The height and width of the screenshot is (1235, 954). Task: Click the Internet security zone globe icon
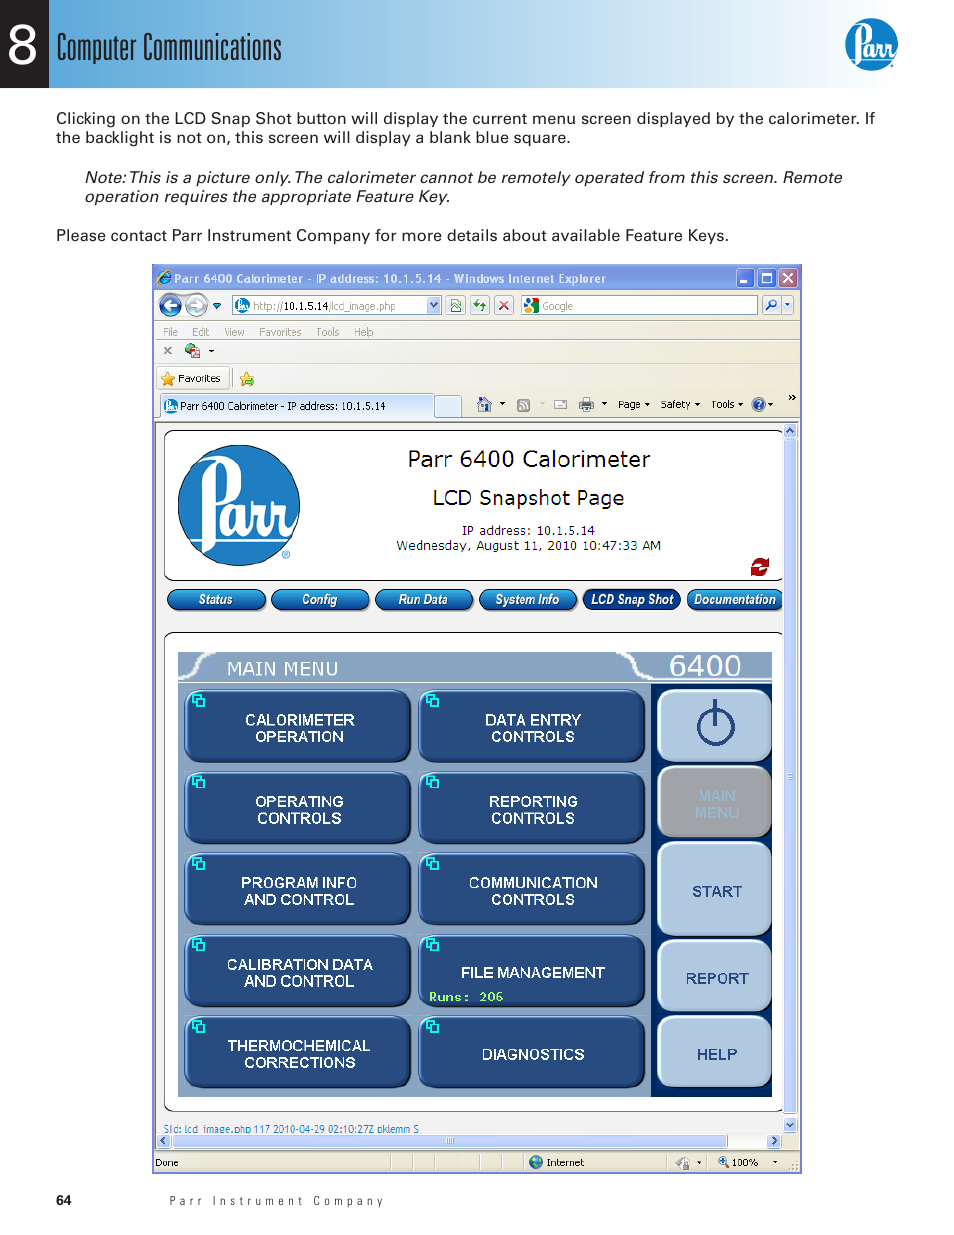tap(536, 1162)
